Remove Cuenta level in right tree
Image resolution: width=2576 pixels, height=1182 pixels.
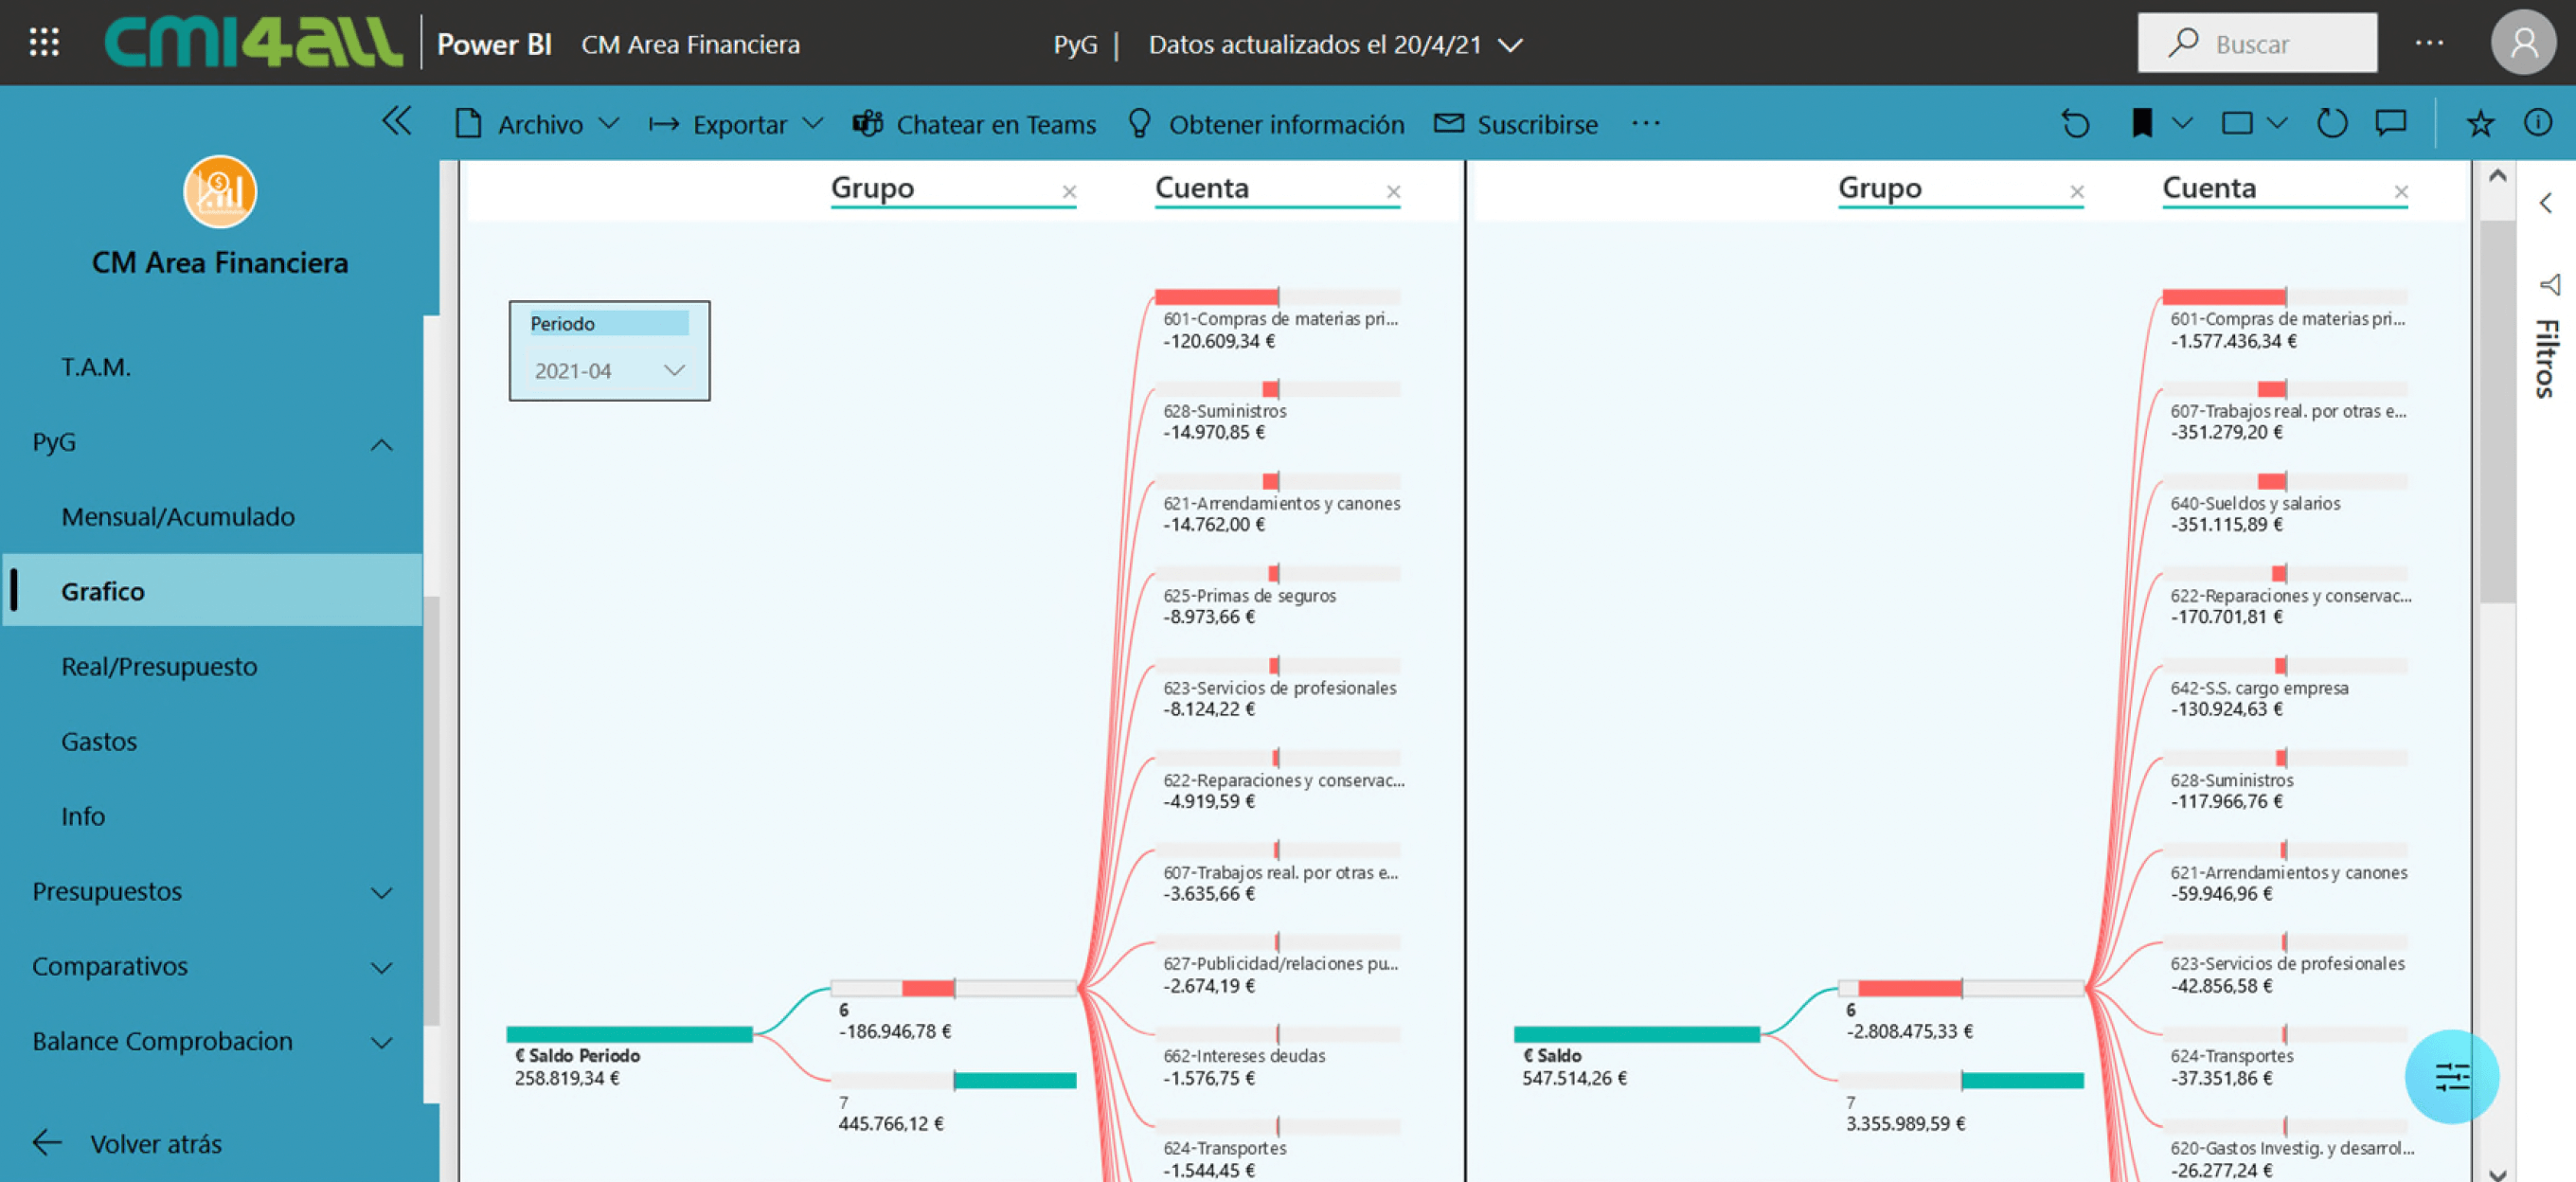click(x=2400, y=191)
